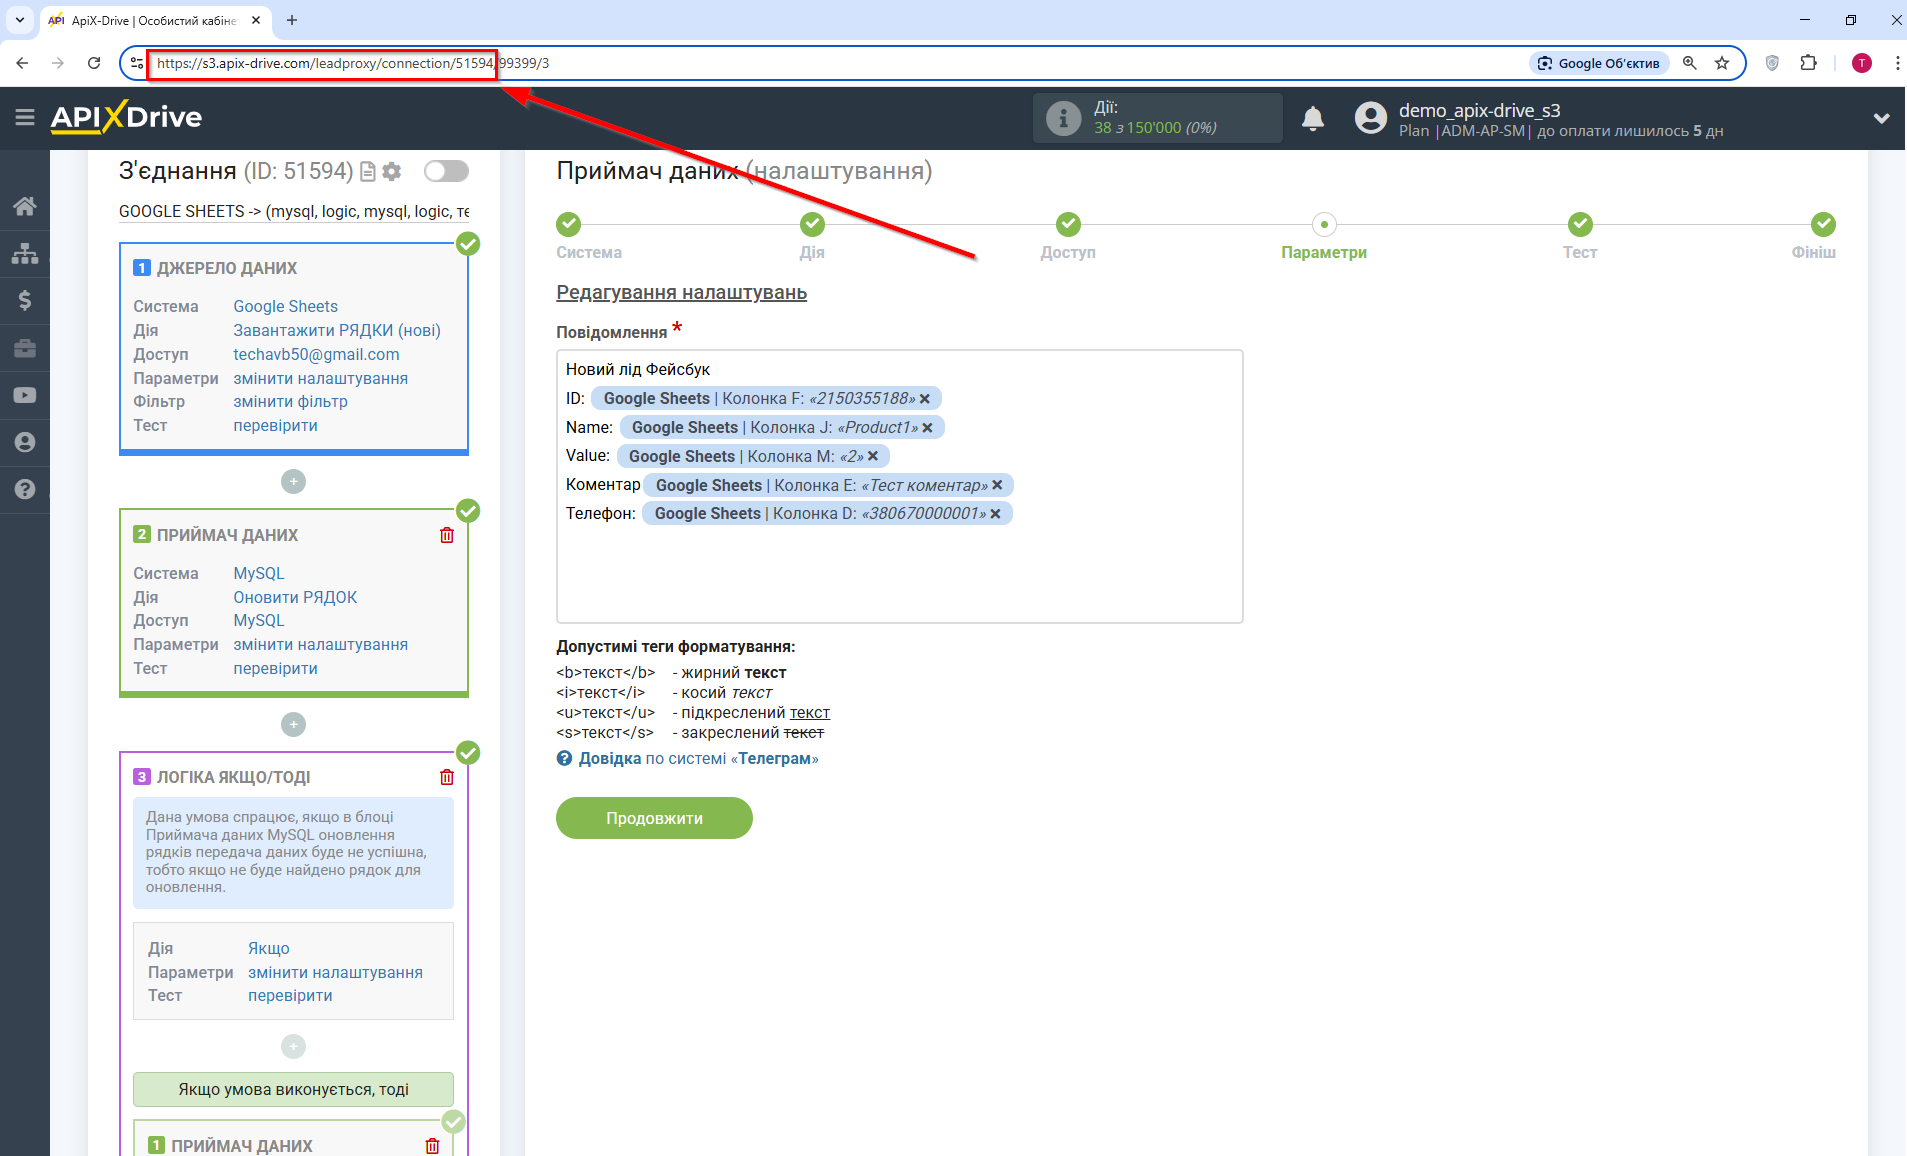Viewport: 1907px width, 1156px height.
Task: Click the Google Sheets source system link
Action: pyautogui.click(x=285, y=306)
